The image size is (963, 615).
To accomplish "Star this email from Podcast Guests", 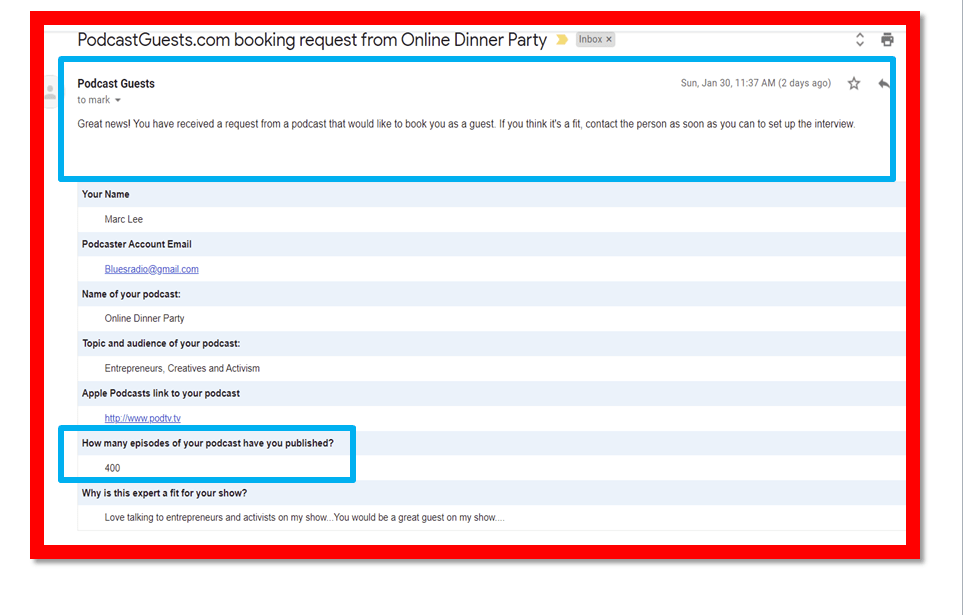I will coord(854,84).
